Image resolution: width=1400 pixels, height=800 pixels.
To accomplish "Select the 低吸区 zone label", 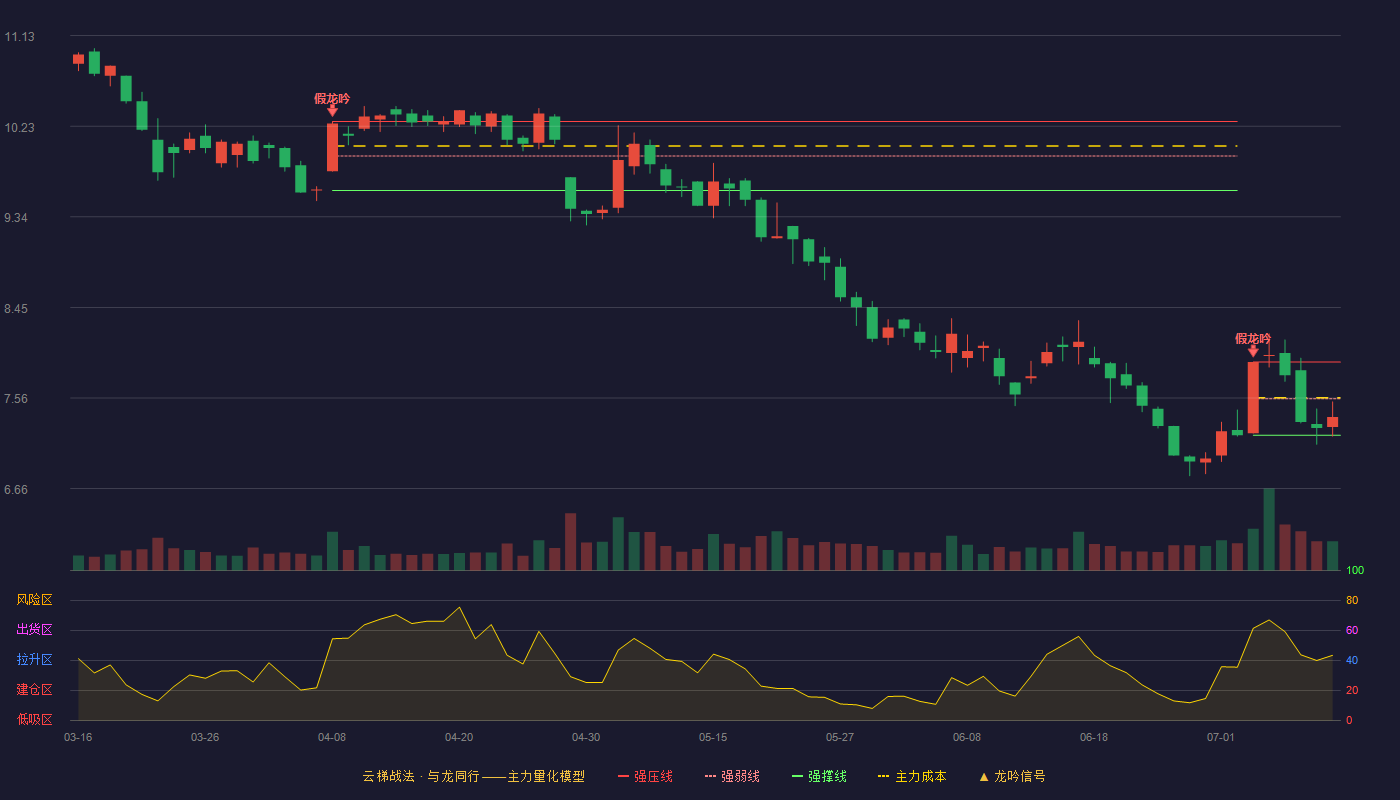I will [34, 720].
